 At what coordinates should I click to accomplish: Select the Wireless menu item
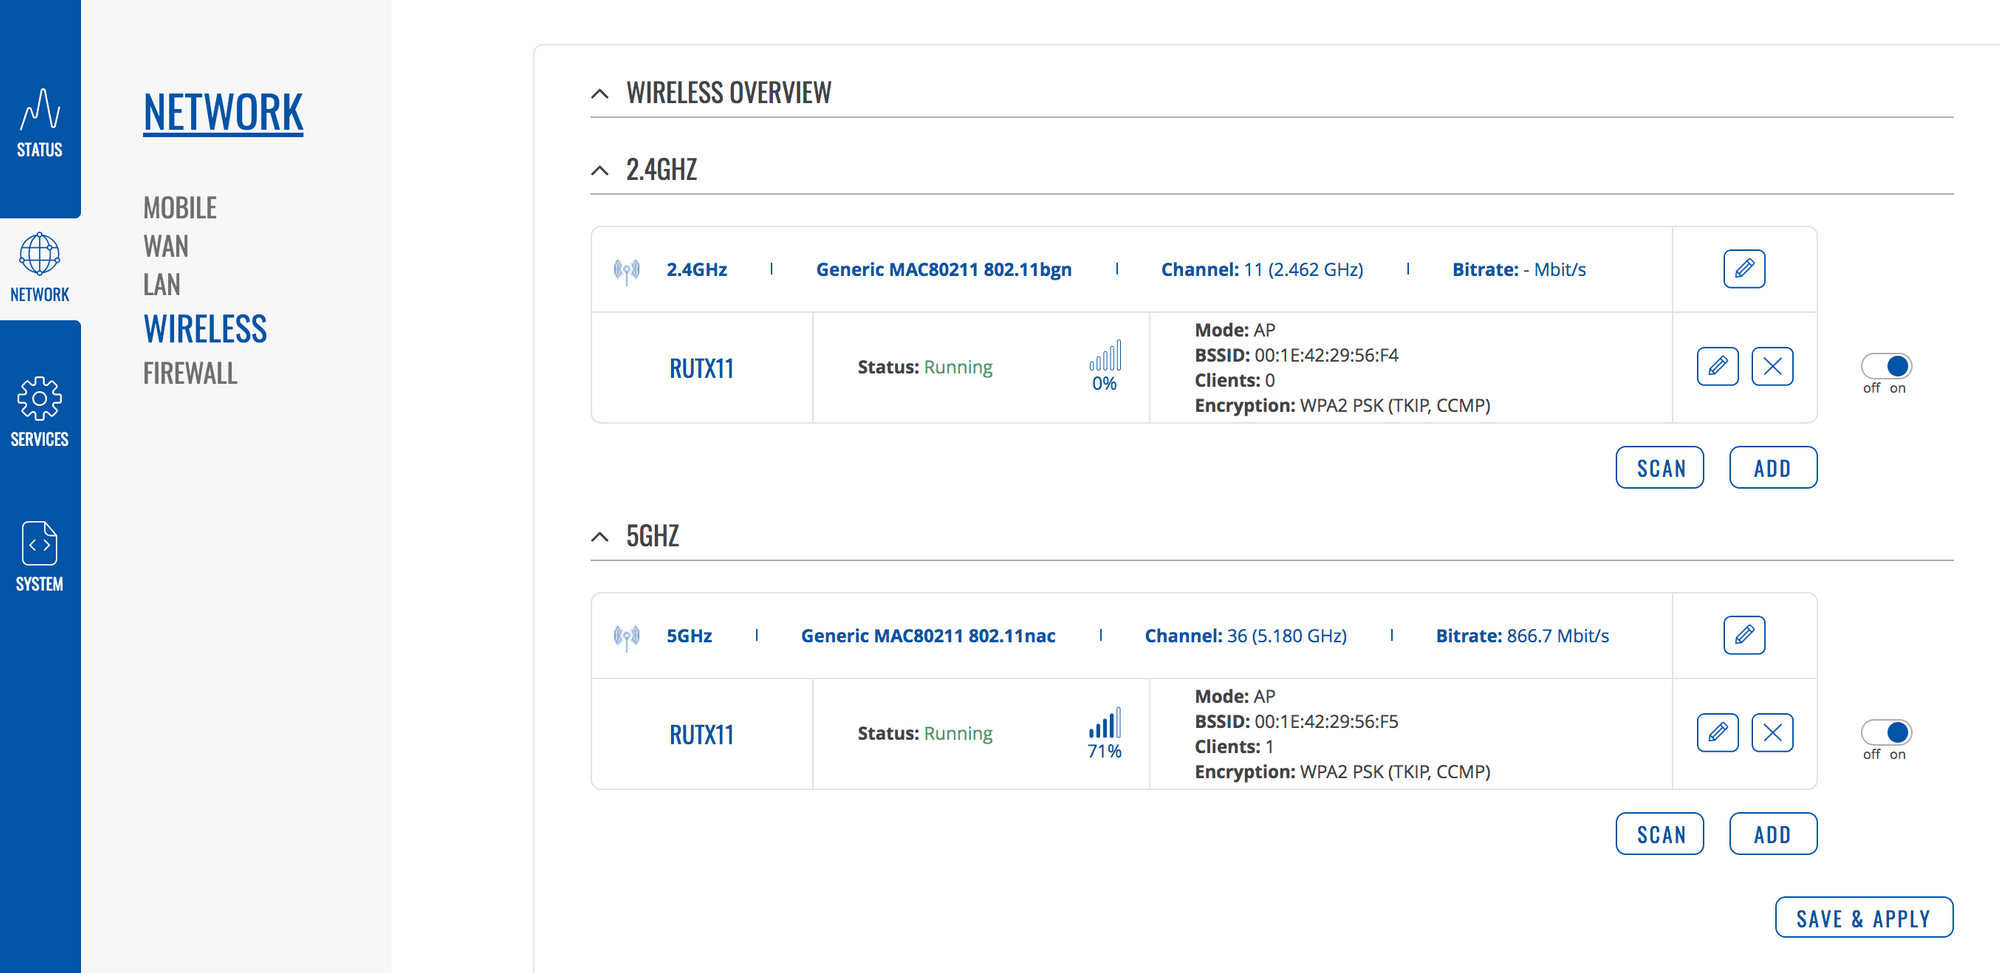pos(205,329)
